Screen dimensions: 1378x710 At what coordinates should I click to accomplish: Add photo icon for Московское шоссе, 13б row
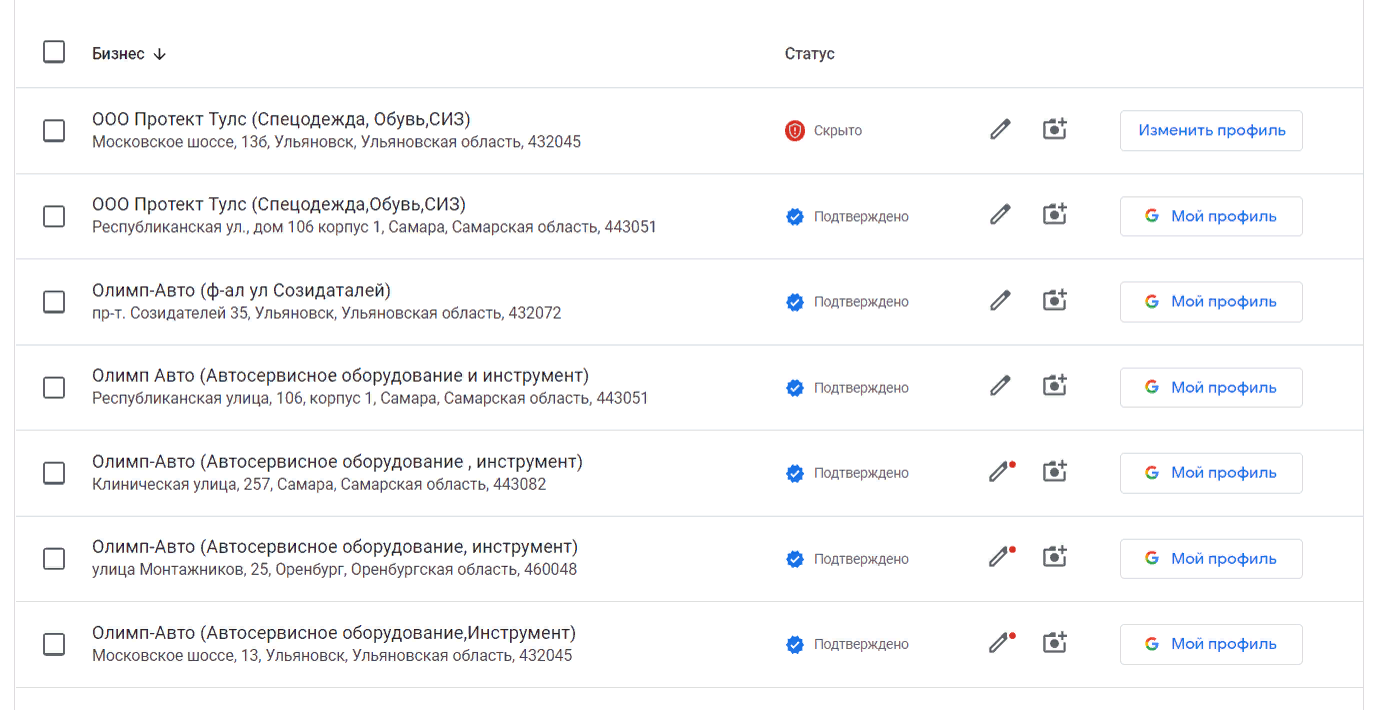coord(1055,130)
